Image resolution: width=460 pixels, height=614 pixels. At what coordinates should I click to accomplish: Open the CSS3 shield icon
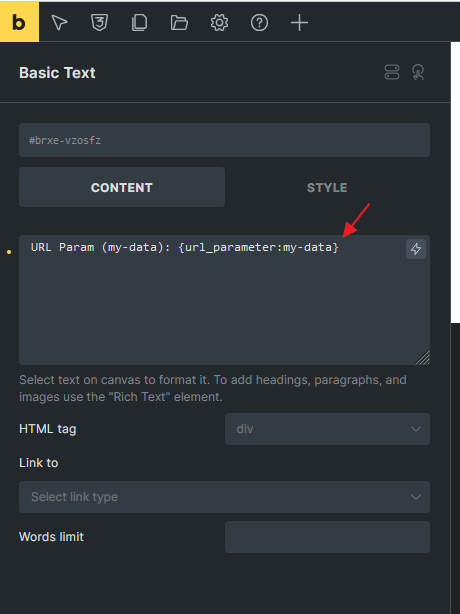(99, 22)
